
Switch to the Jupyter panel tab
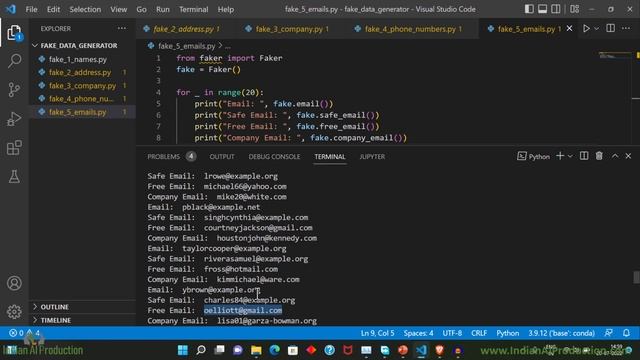tap(372, 156)
